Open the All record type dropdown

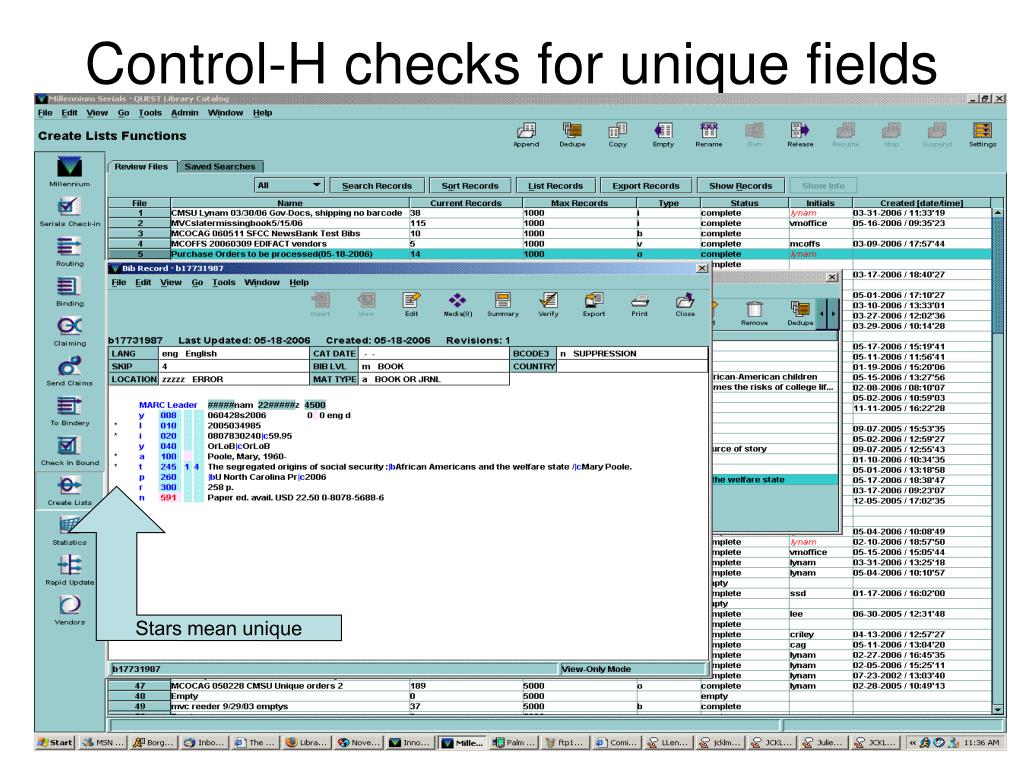pyautogui.click(x=289, y=185)
